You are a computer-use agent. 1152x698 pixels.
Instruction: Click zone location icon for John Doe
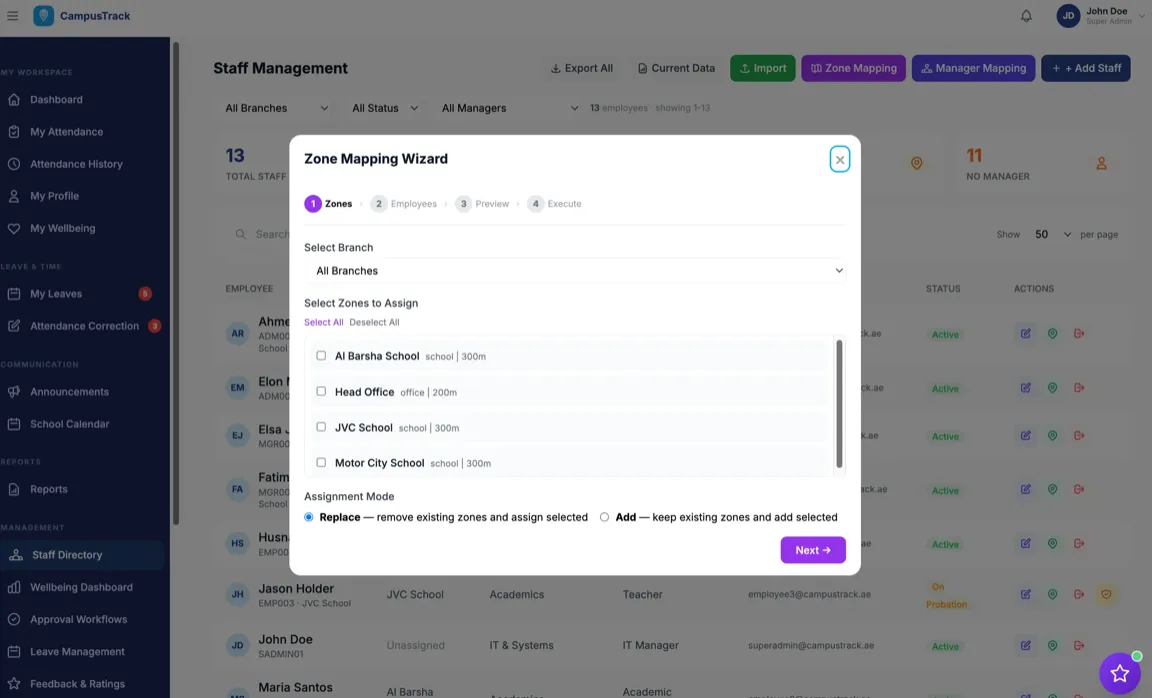tap(1052, 646)
